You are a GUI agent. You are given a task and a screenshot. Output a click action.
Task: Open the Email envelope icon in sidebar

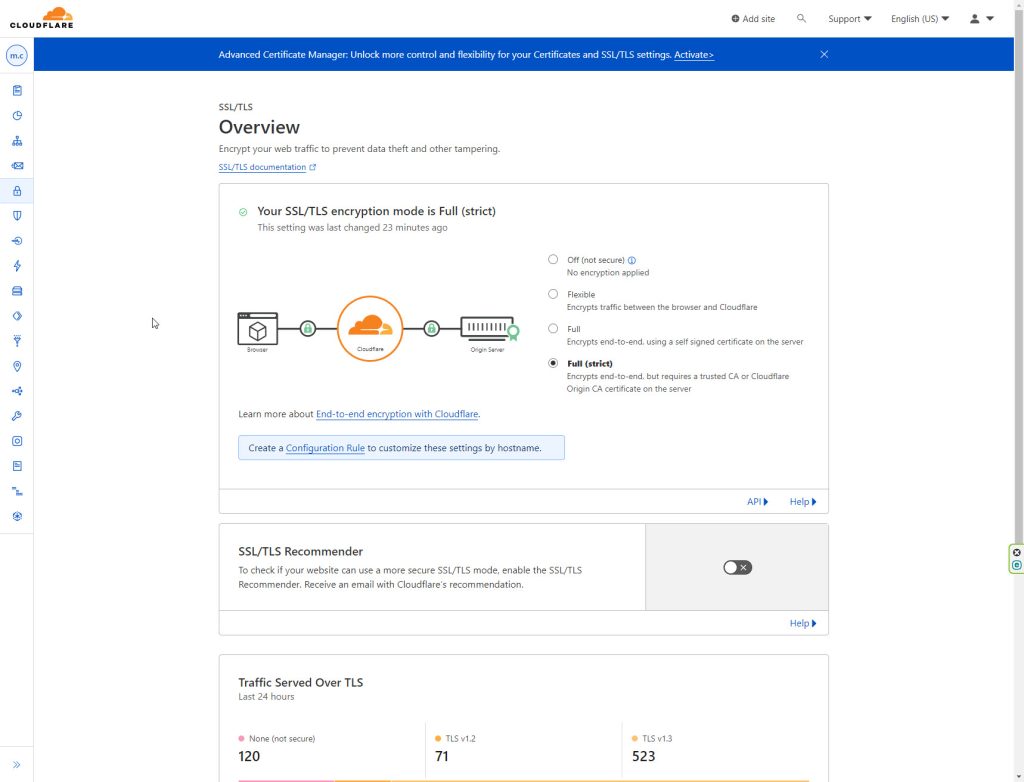point(17,166)
